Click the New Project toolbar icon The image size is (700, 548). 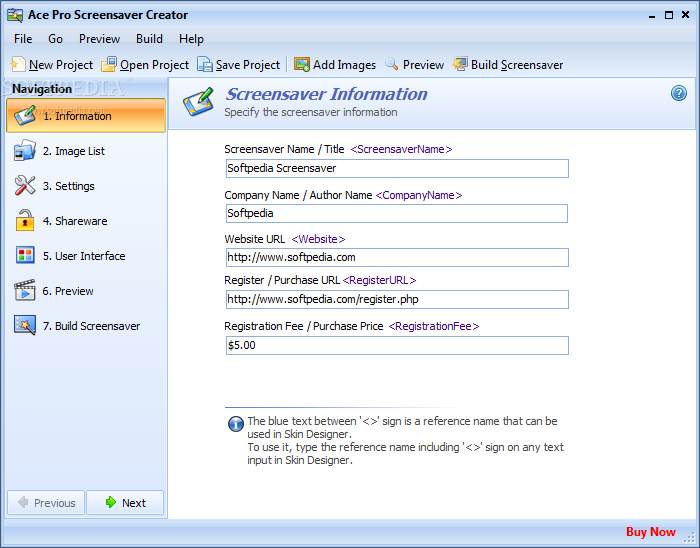(18, 65)
